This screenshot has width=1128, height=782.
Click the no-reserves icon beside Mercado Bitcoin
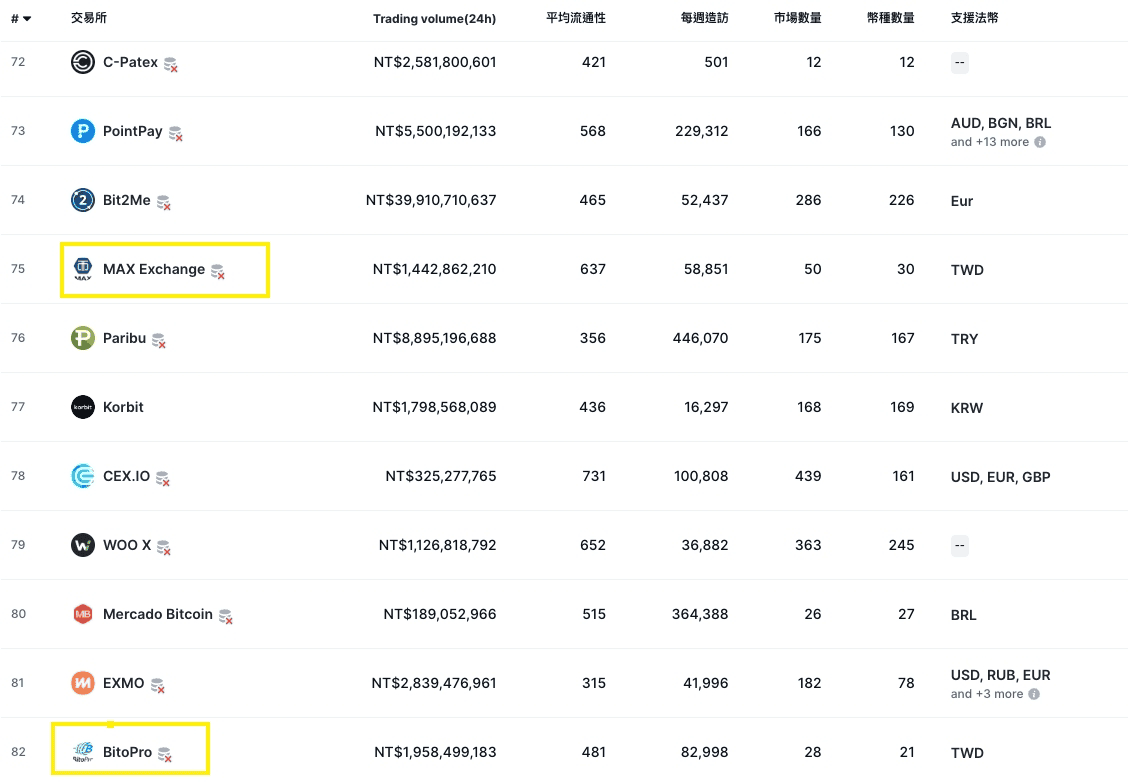tap(225, 617)
